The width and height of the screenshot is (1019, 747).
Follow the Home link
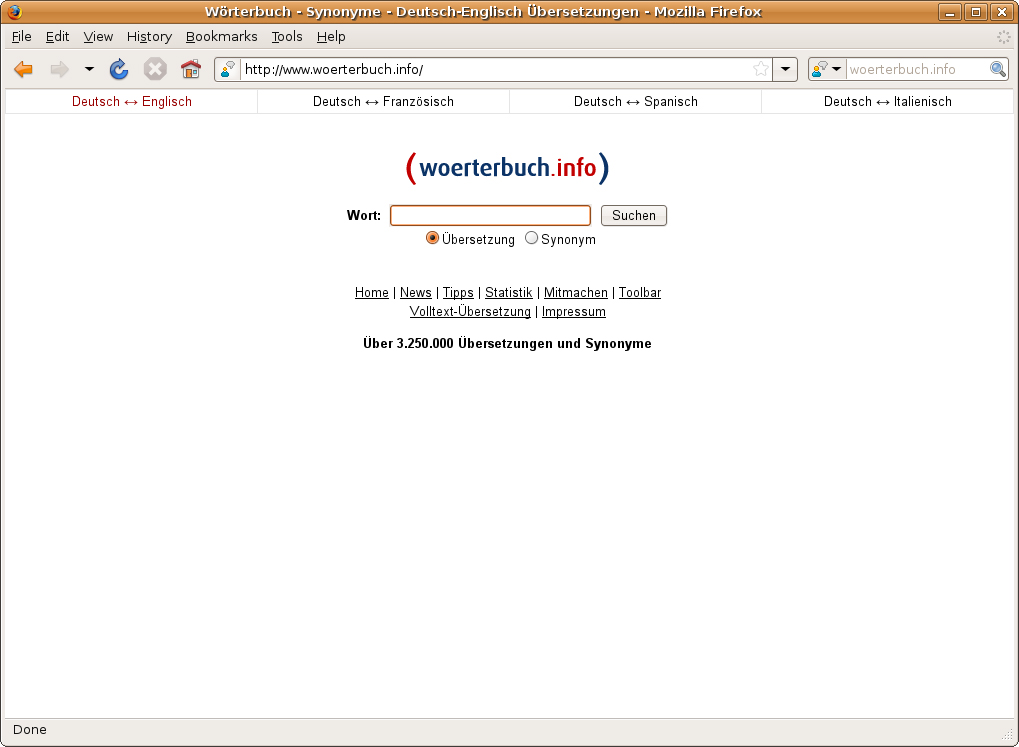372,293
